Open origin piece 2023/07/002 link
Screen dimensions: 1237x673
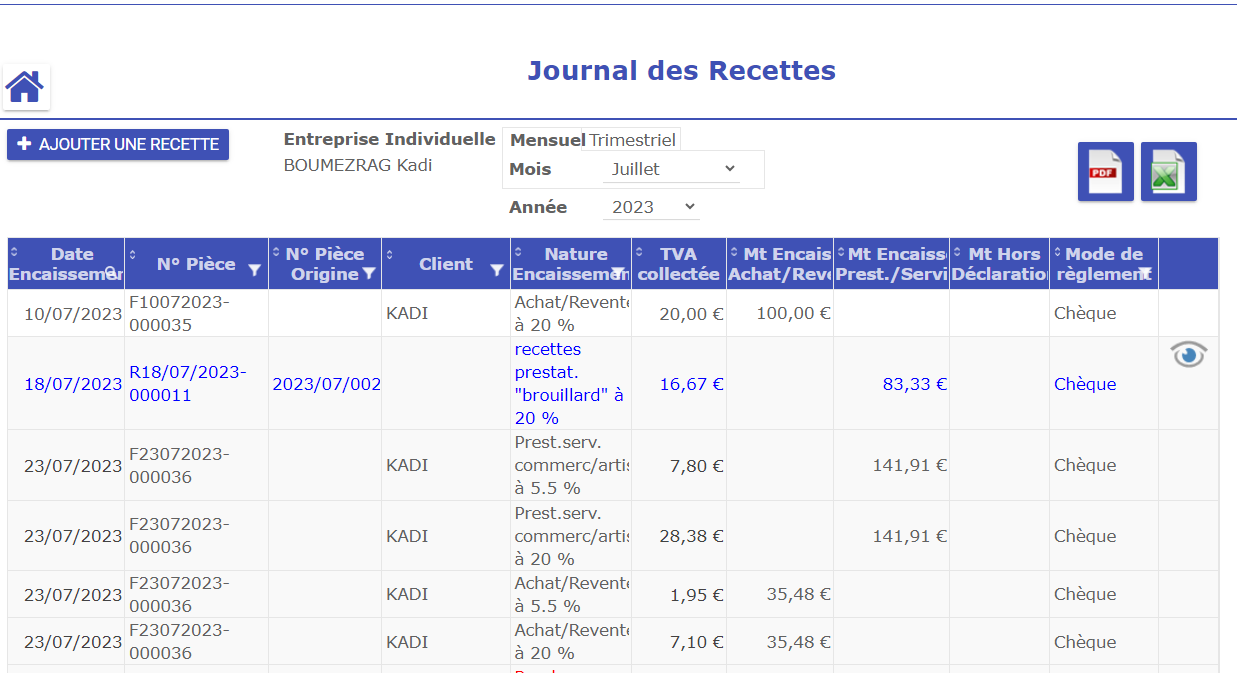point(326,384)
